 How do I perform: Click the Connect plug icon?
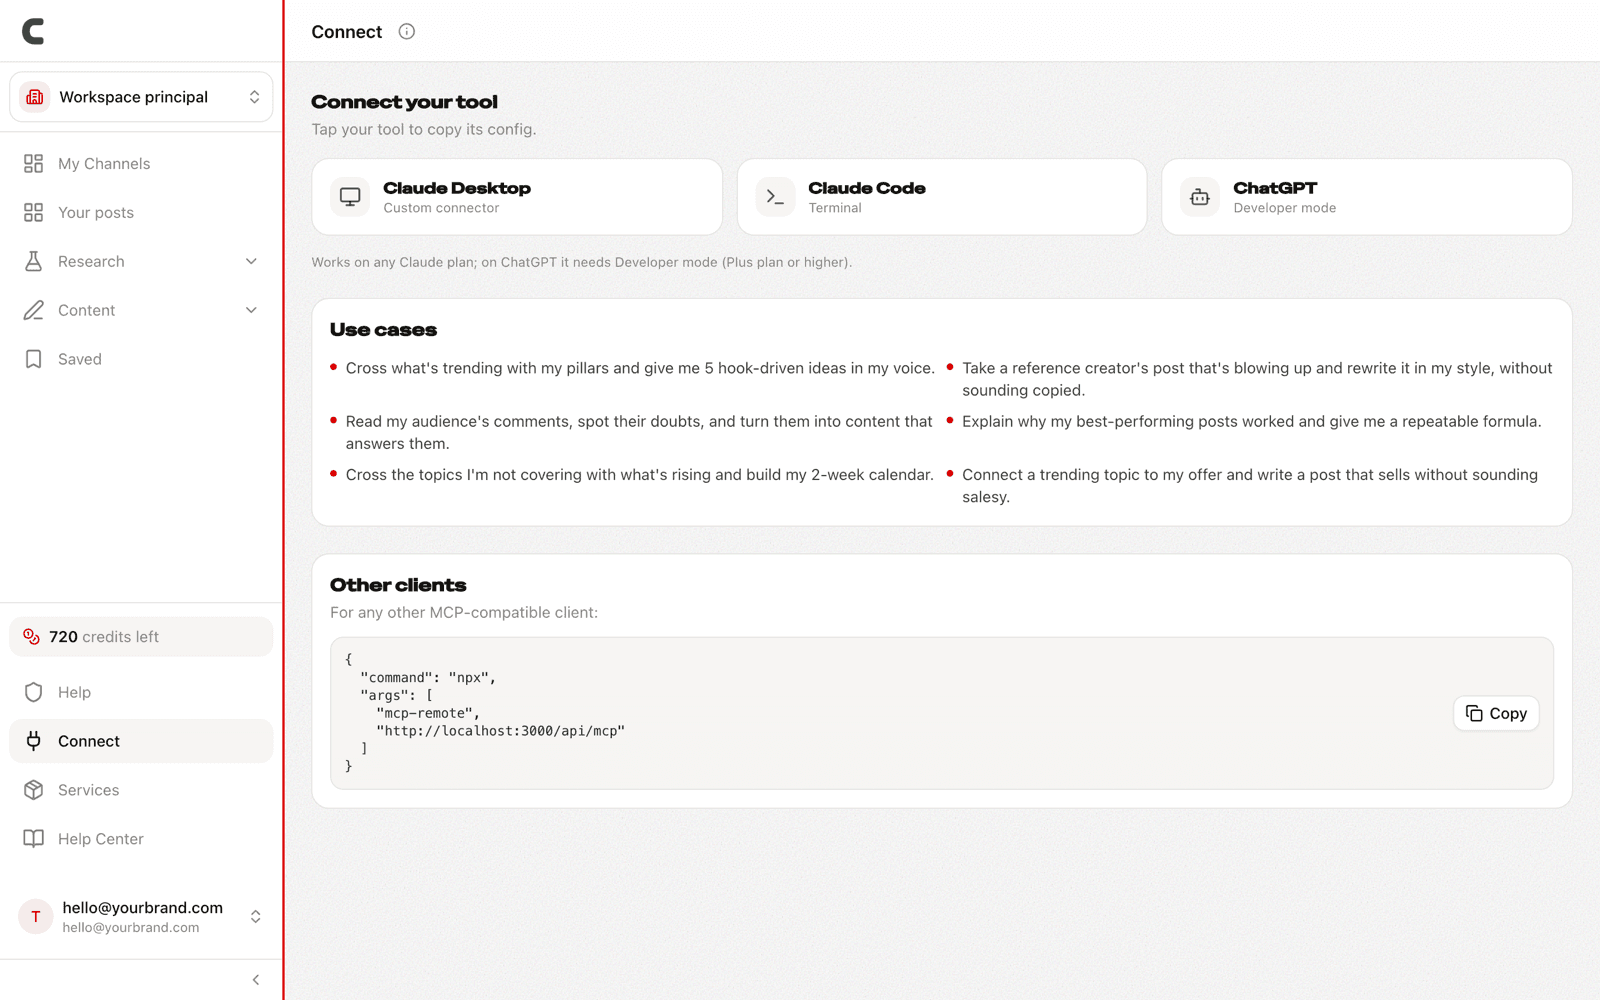[34, 741]
